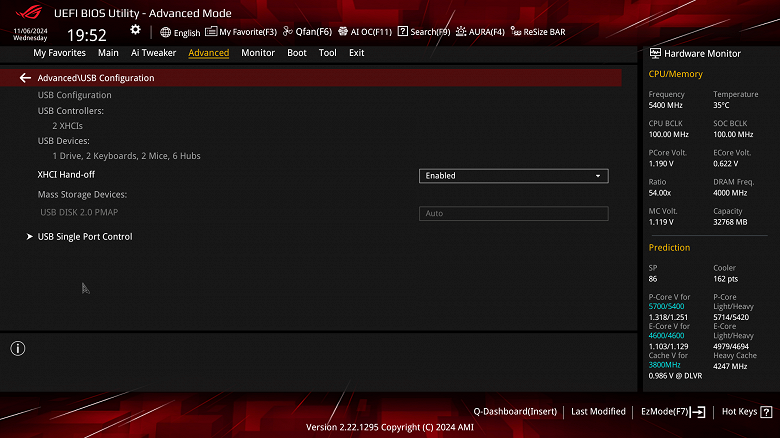Click CPU/Memory heading
The height and width of the screenshot is (438, 780).
click(676, 74)
